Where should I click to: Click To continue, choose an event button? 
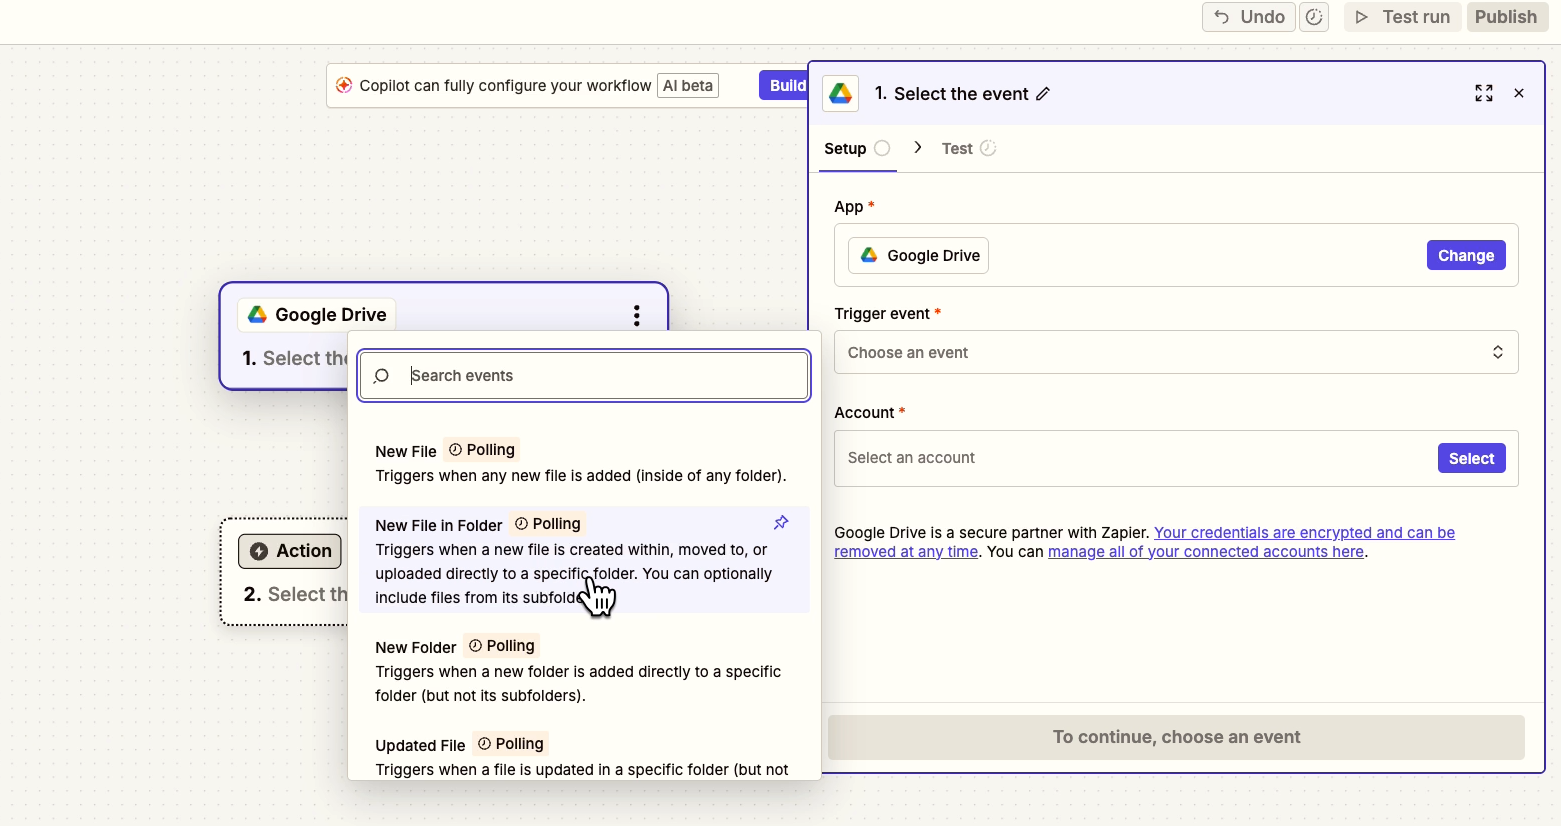[x=1176, y=737]
